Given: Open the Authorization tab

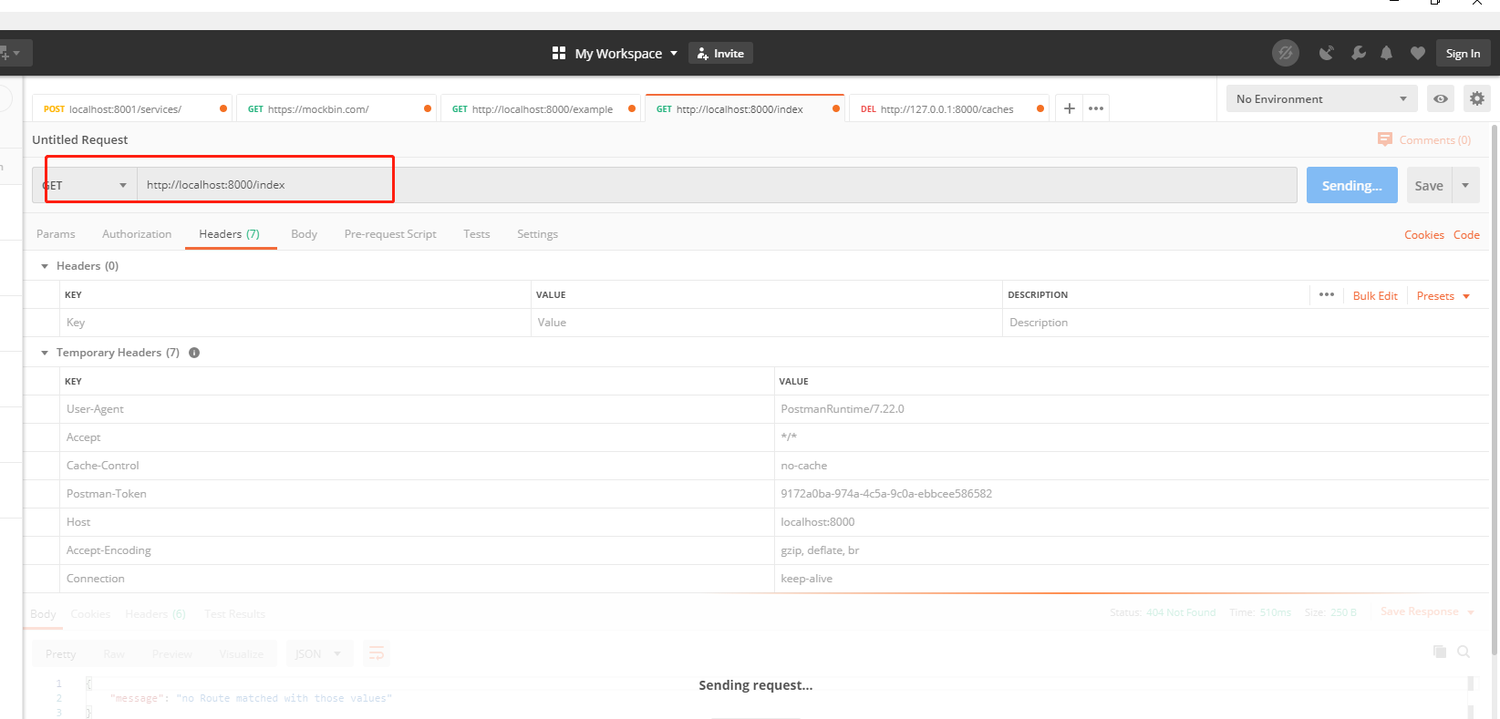Looking at the screenshot, I should point(137,234).
